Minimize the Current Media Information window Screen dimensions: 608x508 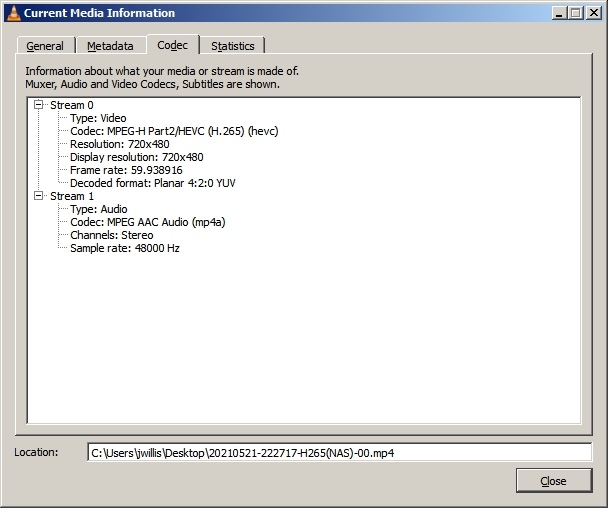(x=559, y=13)
